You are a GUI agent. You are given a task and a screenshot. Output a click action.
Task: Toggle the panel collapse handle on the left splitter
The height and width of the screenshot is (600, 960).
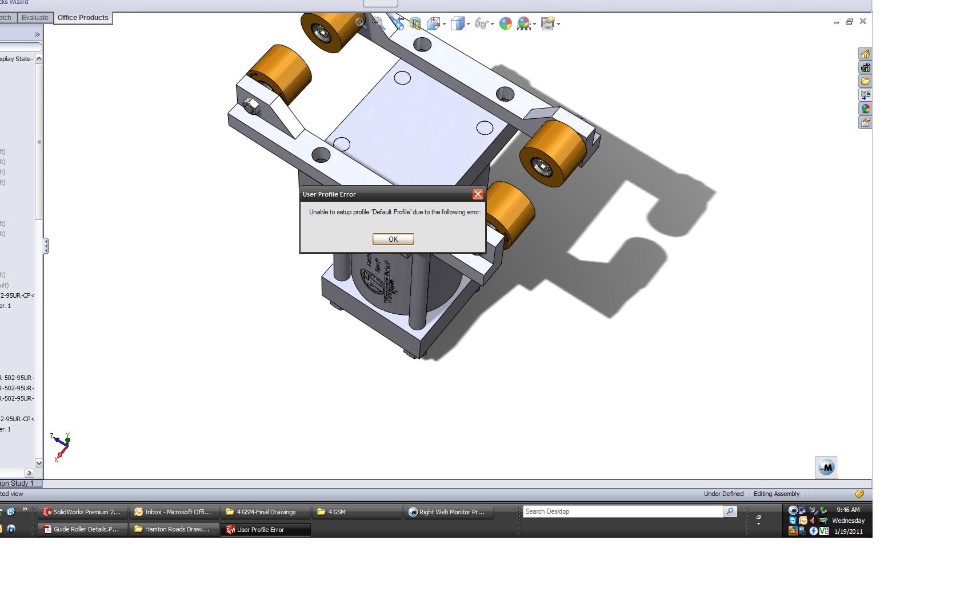point(46,246)
